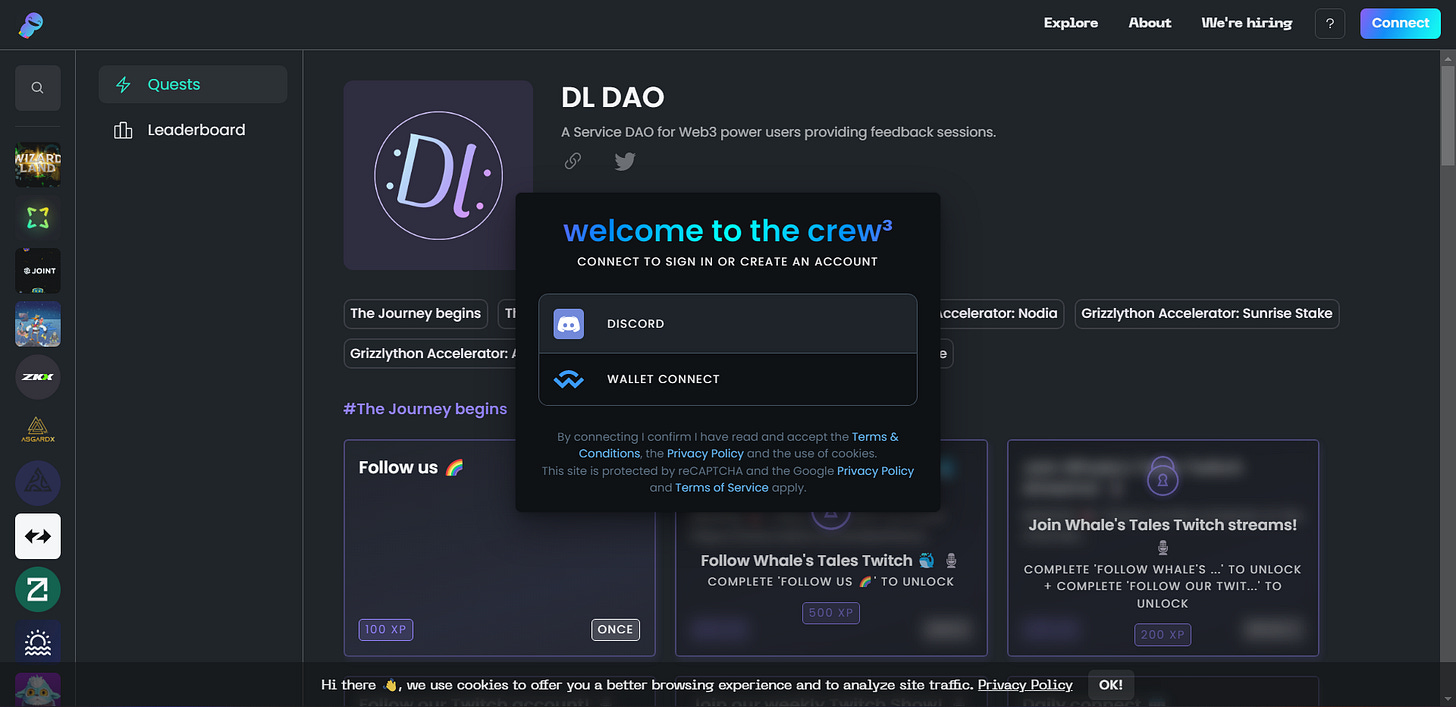Viewport: 1456px width, 707px height.
Task: Open the About page
Action: point(1150,23)
